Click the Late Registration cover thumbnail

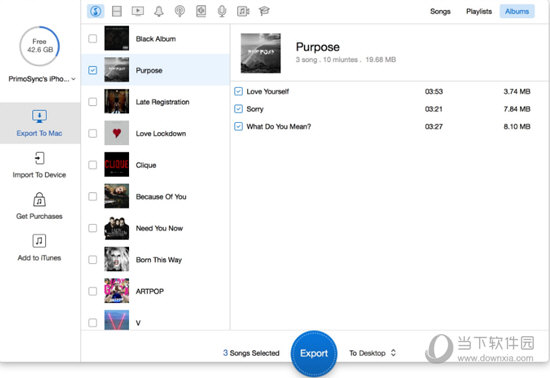point(117,101)
